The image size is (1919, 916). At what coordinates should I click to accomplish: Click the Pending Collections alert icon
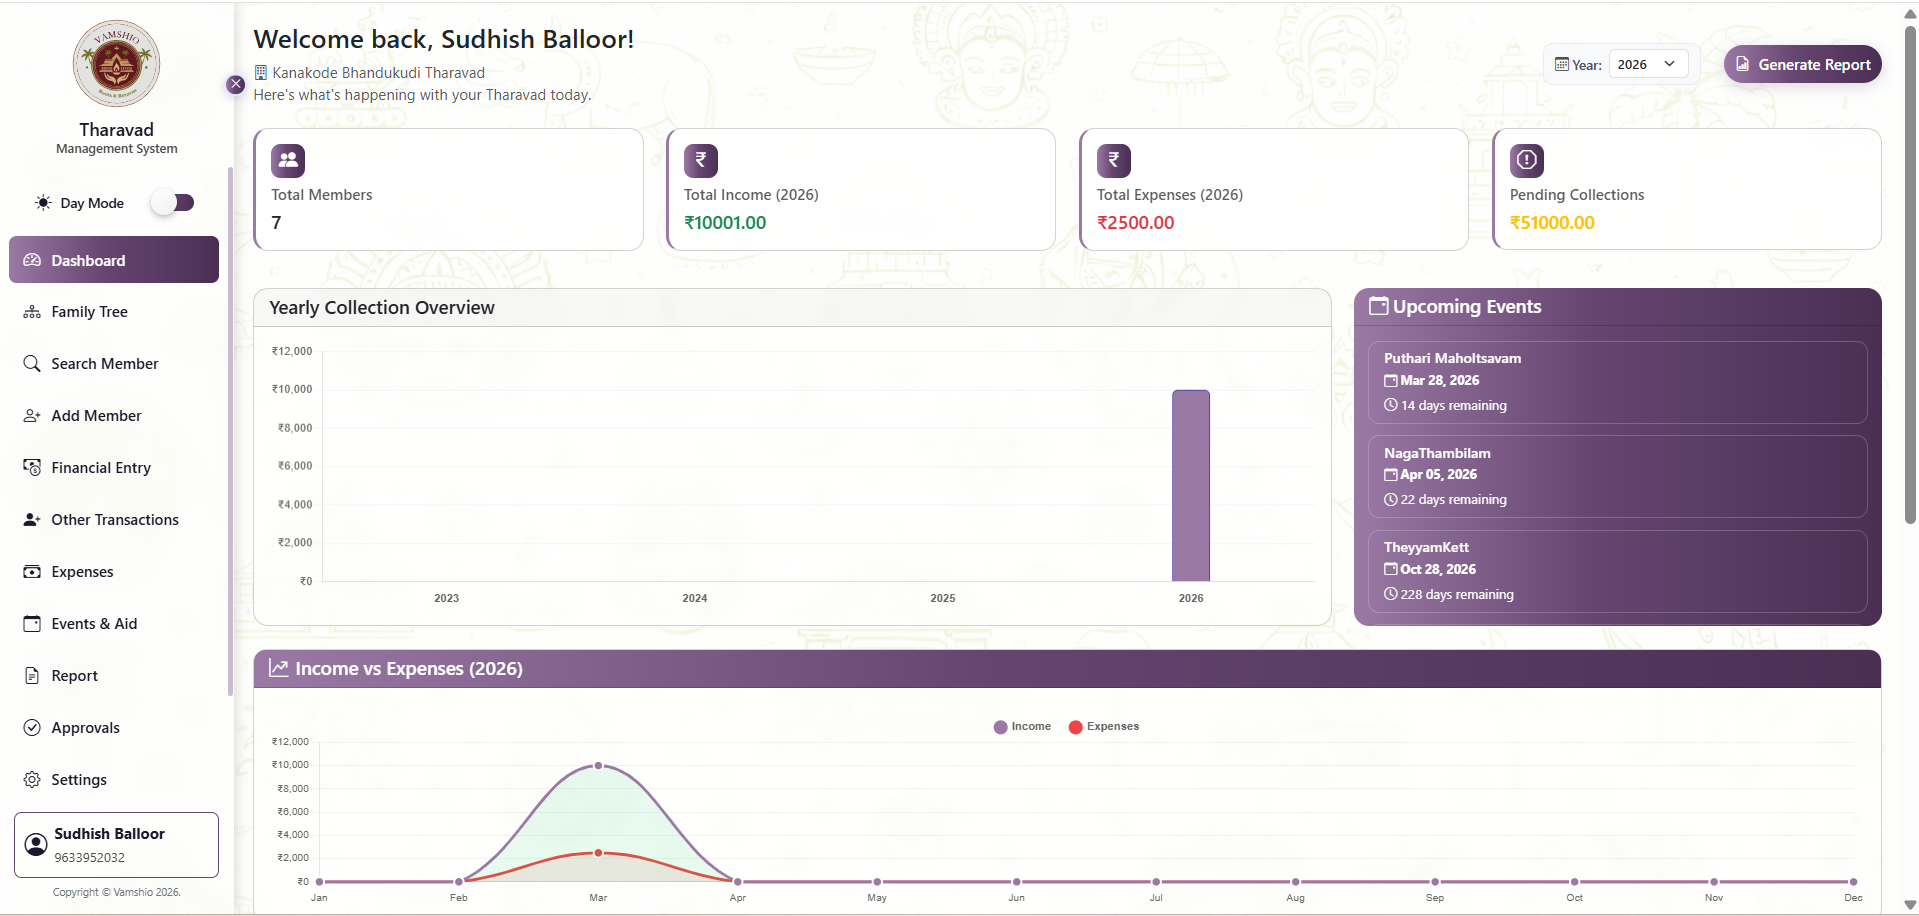[x=1526, y=160]
